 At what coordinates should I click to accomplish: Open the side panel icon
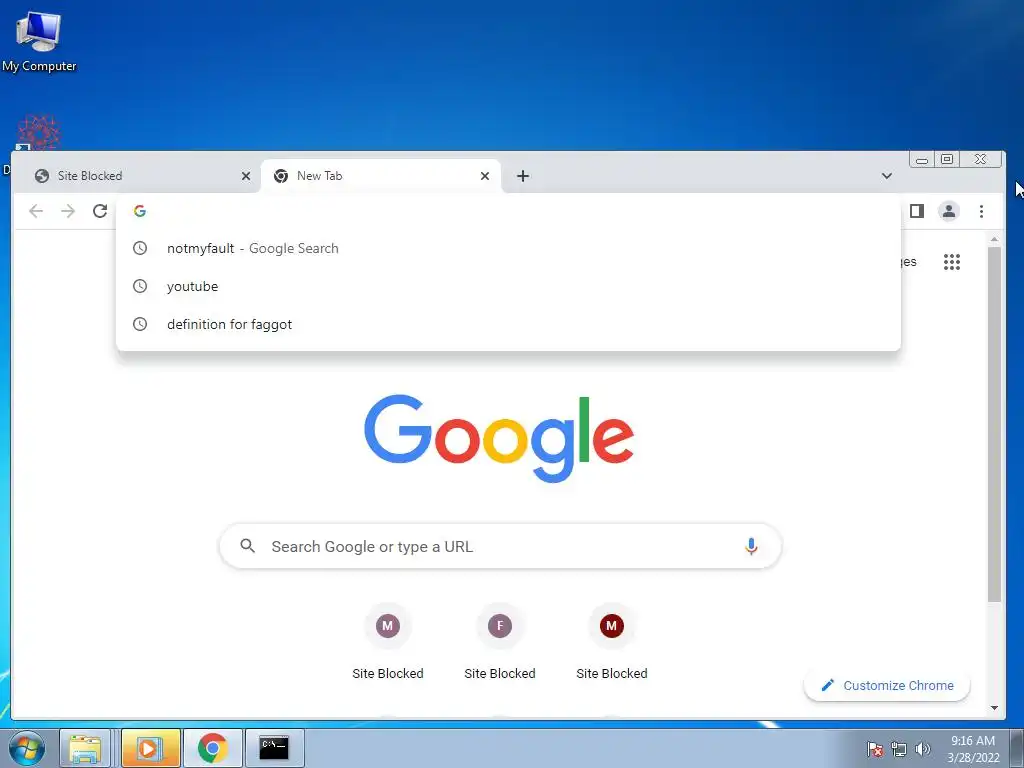coord(917,211)
